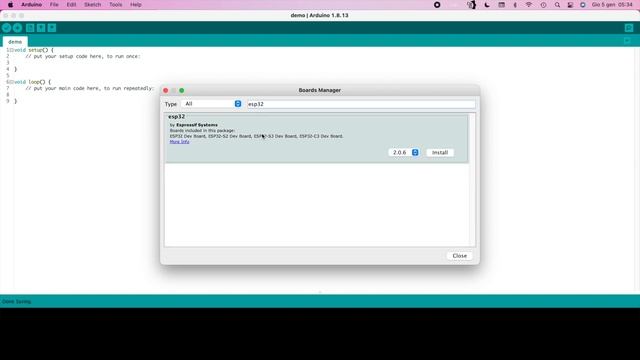Open the tab options arrow in Arduino window
Image resolution: width=640 pixels, height=360 pixels.
point(627,41)
